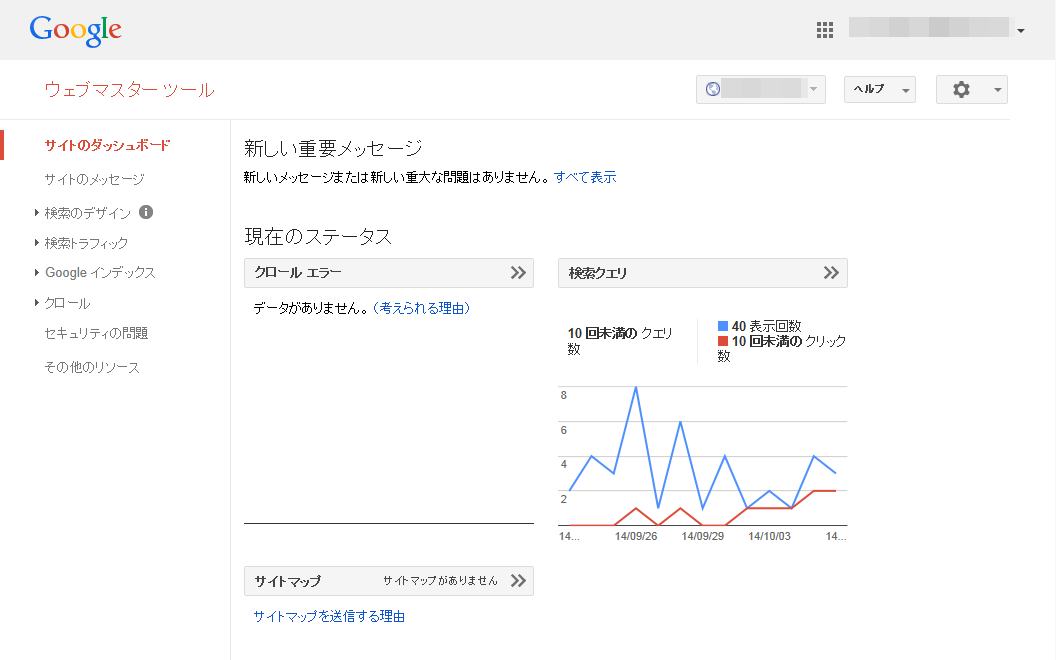The height and width of the screenshot is (660, 1056).
Task: Open セキュリティの問題 in sidebar
Action: pyautogui.click(x=96, y=333)
